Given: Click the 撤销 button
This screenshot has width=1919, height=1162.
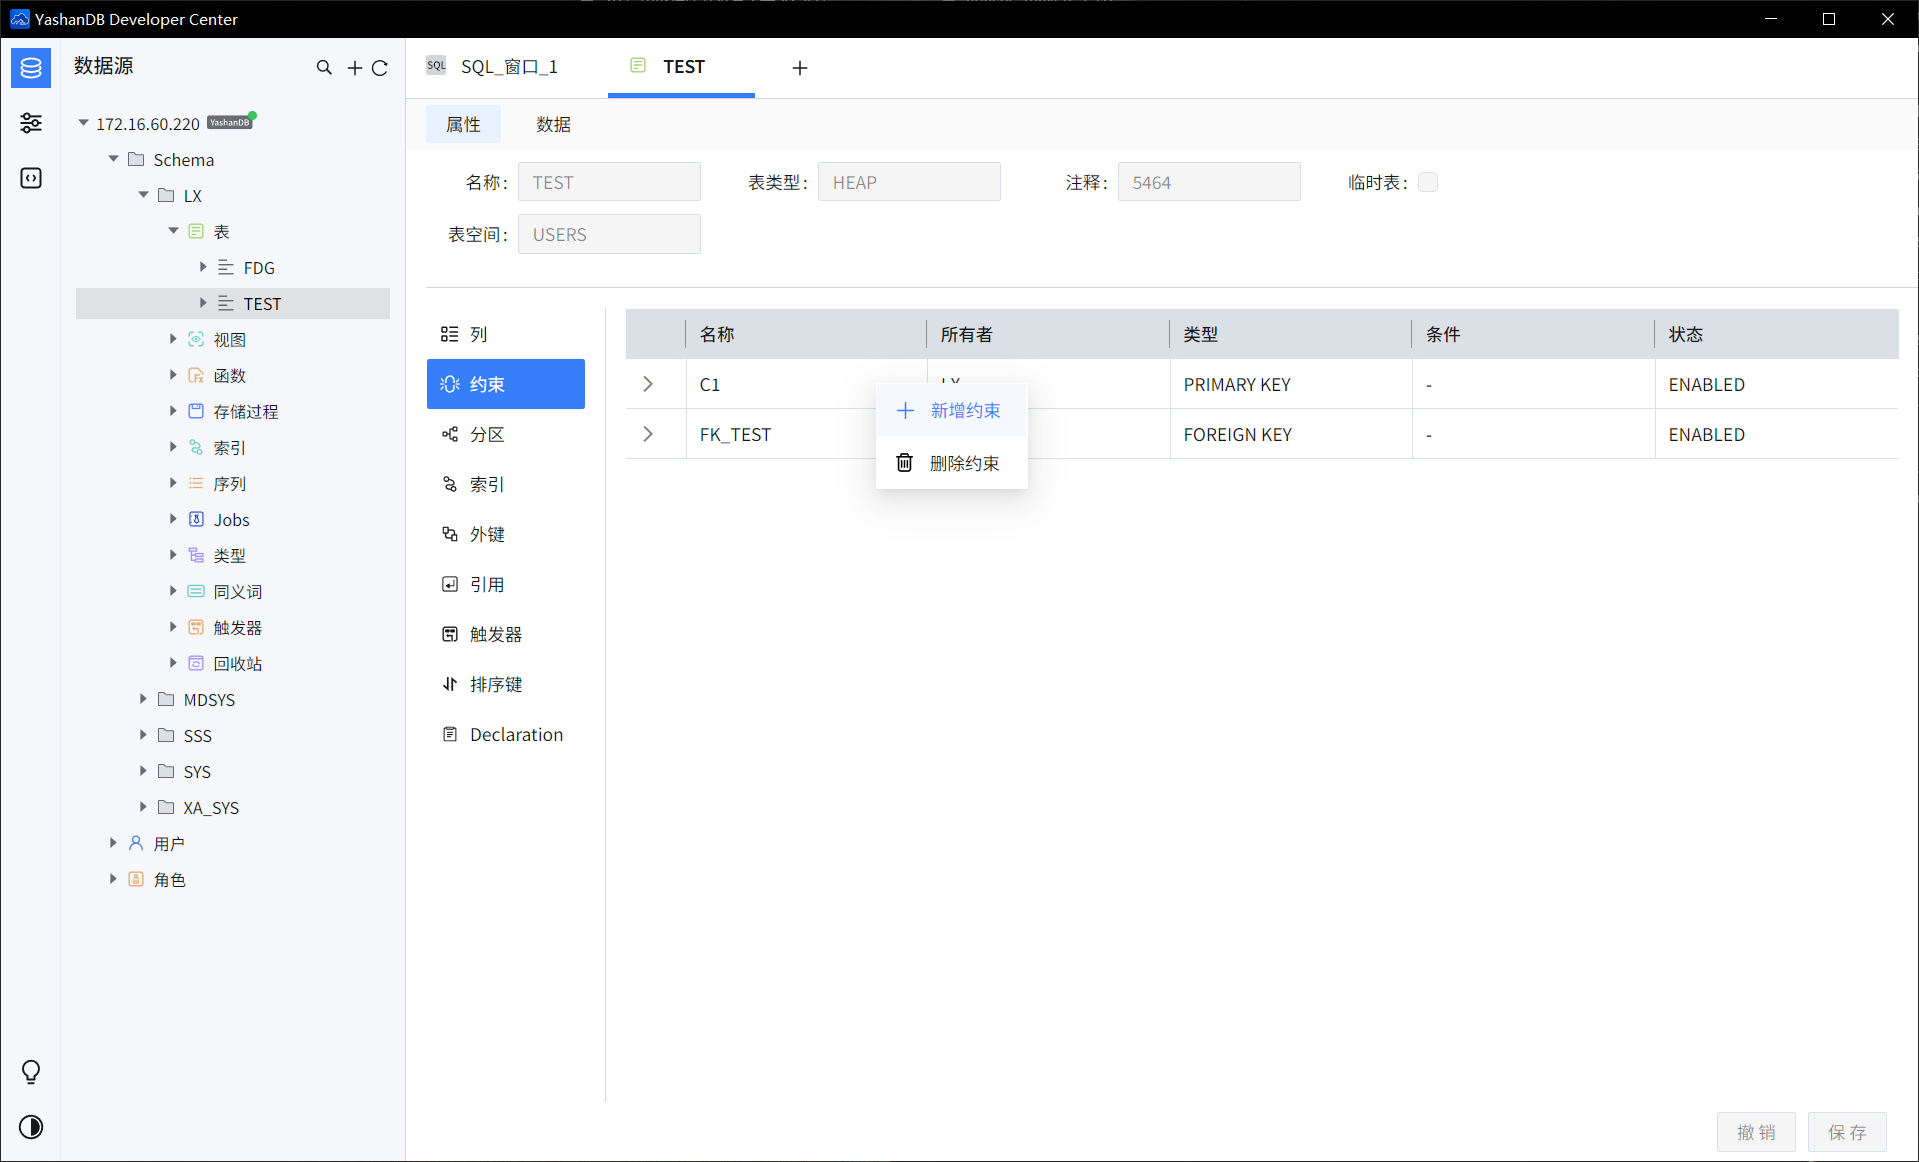Looking at the screenshot, I should point(1756,1131).
